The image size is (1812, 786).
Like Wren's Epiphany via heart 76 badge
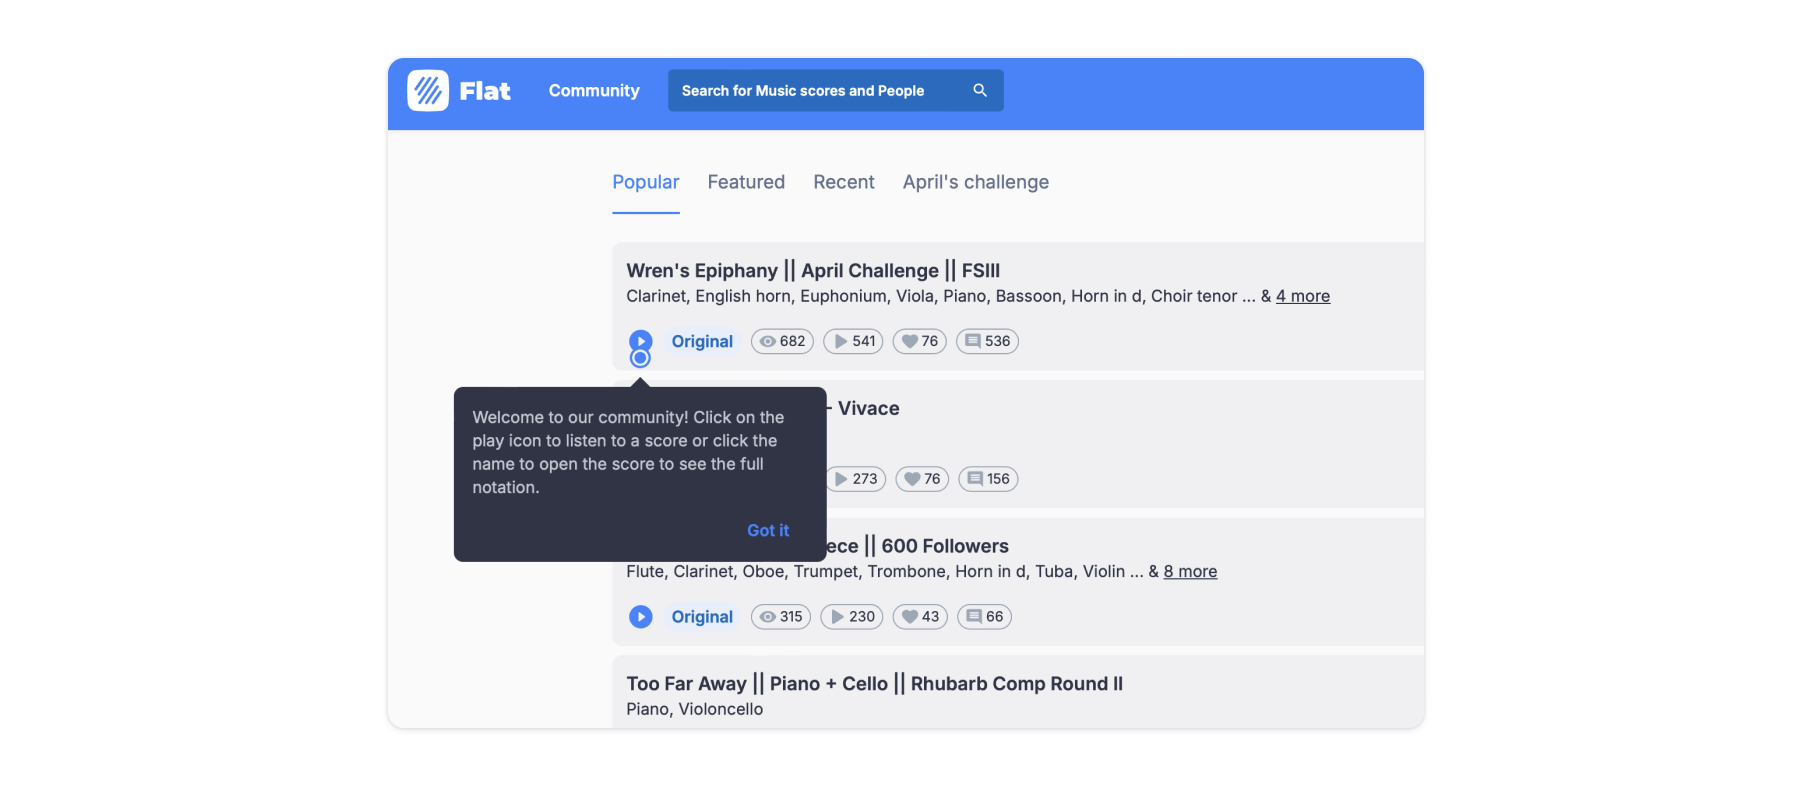[919, 341]
